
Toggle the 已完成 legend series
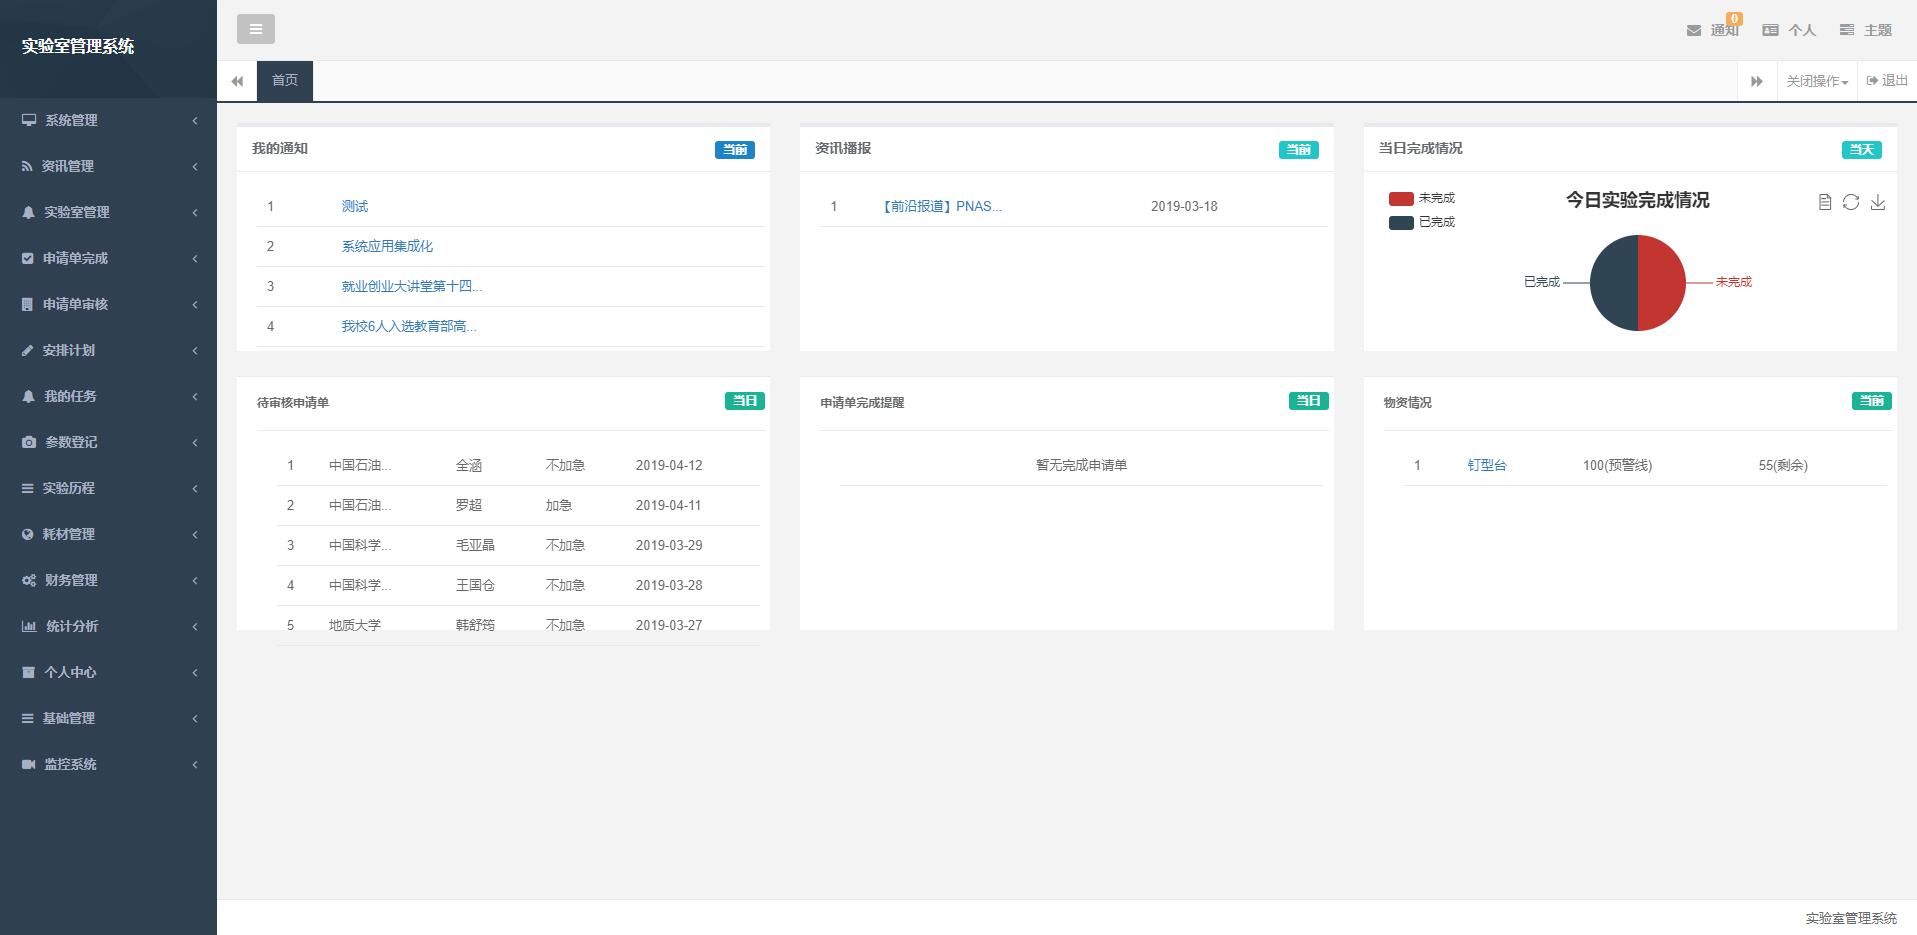pos(1421,222)
